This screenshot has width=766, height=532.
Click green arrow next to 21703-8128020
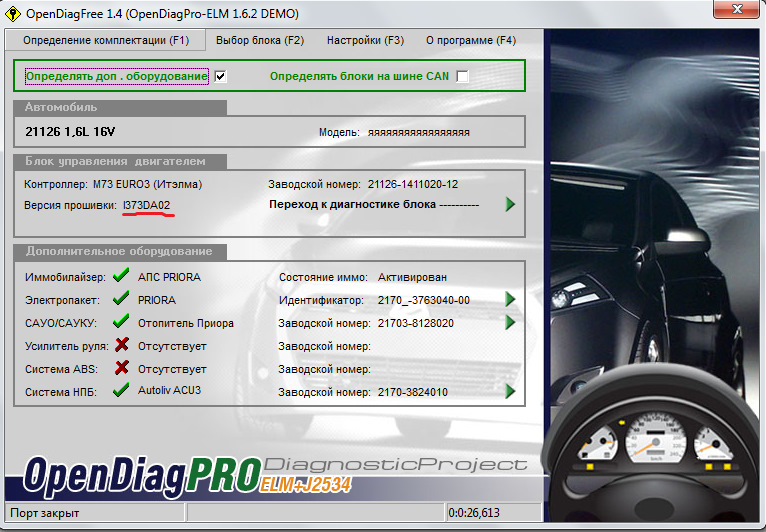510,322
